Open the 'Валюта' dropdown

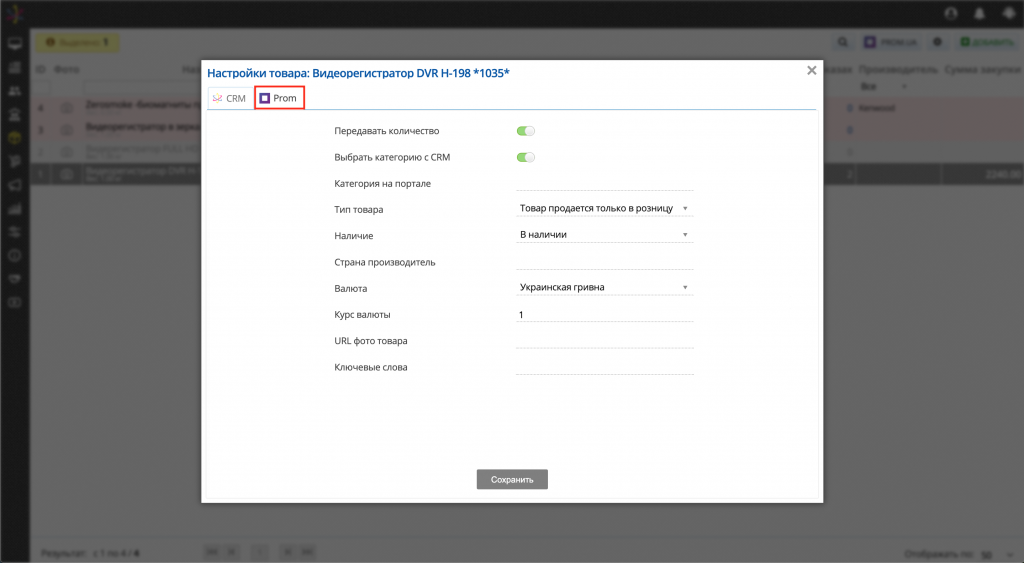605,287
